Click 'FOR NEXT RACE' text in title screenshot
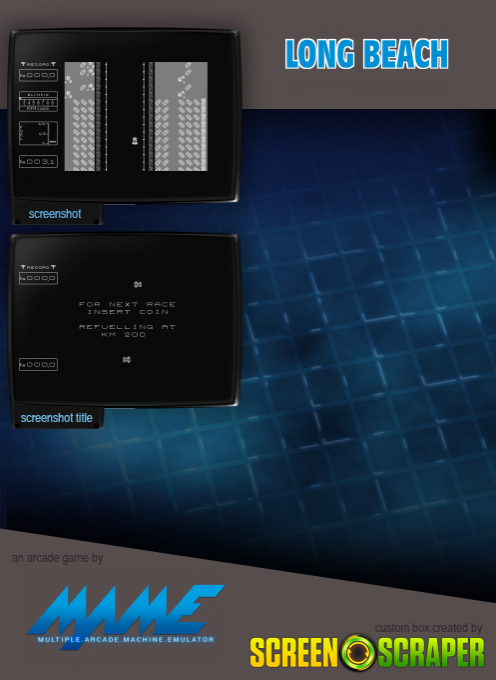The width and height of the screenshot is (496, 680). click(127, 304)
